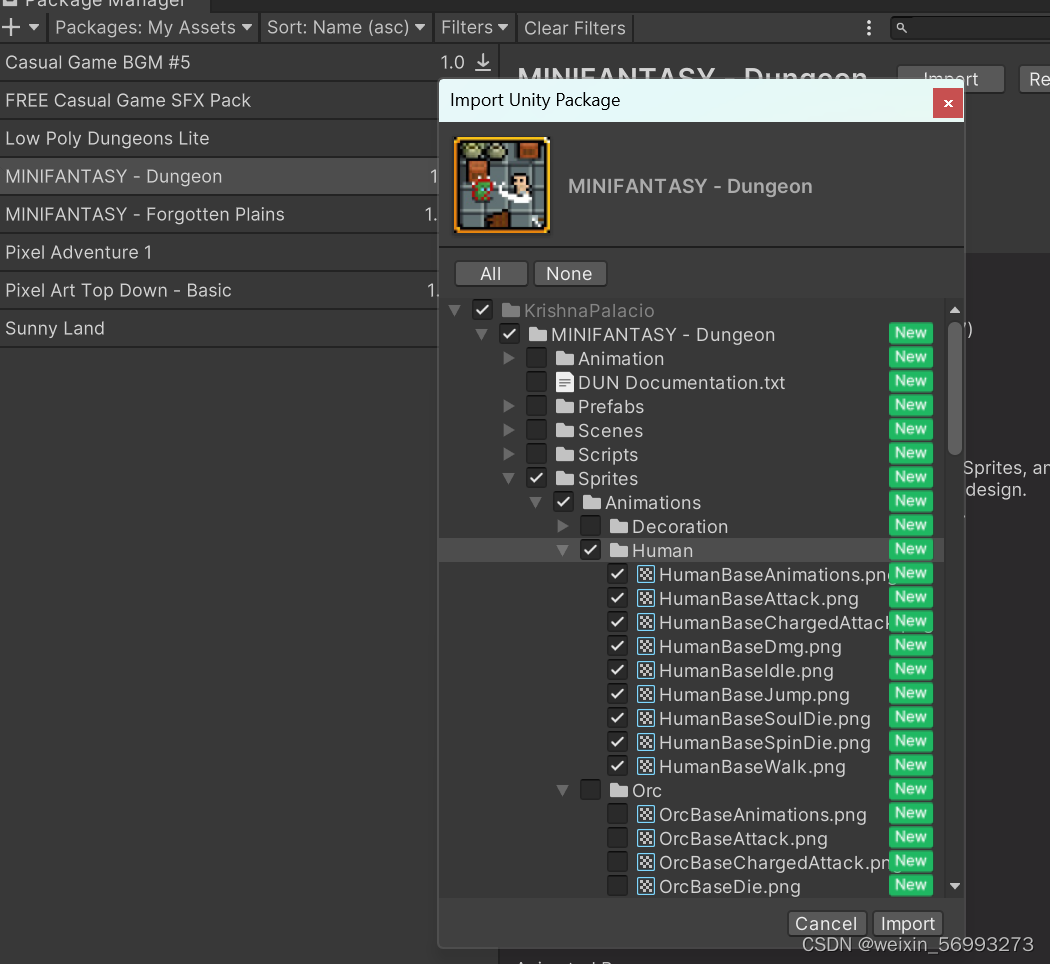Open the three-dot more options menu
1050x964 pixels.
tap(869, 27)
